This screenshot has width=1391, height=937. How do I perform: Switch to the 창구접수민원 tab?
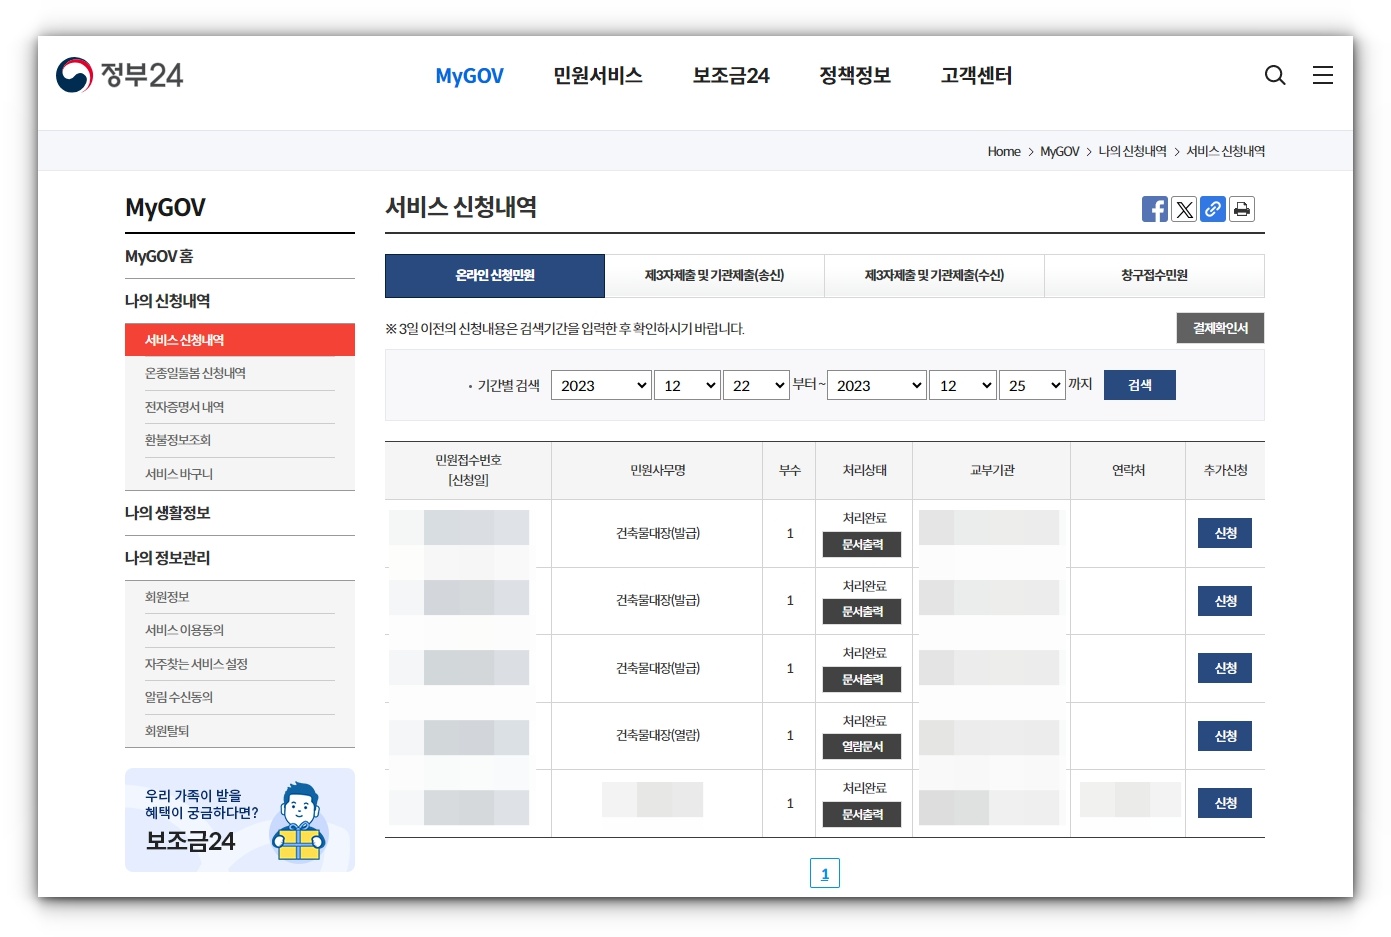pos(1154,276)
